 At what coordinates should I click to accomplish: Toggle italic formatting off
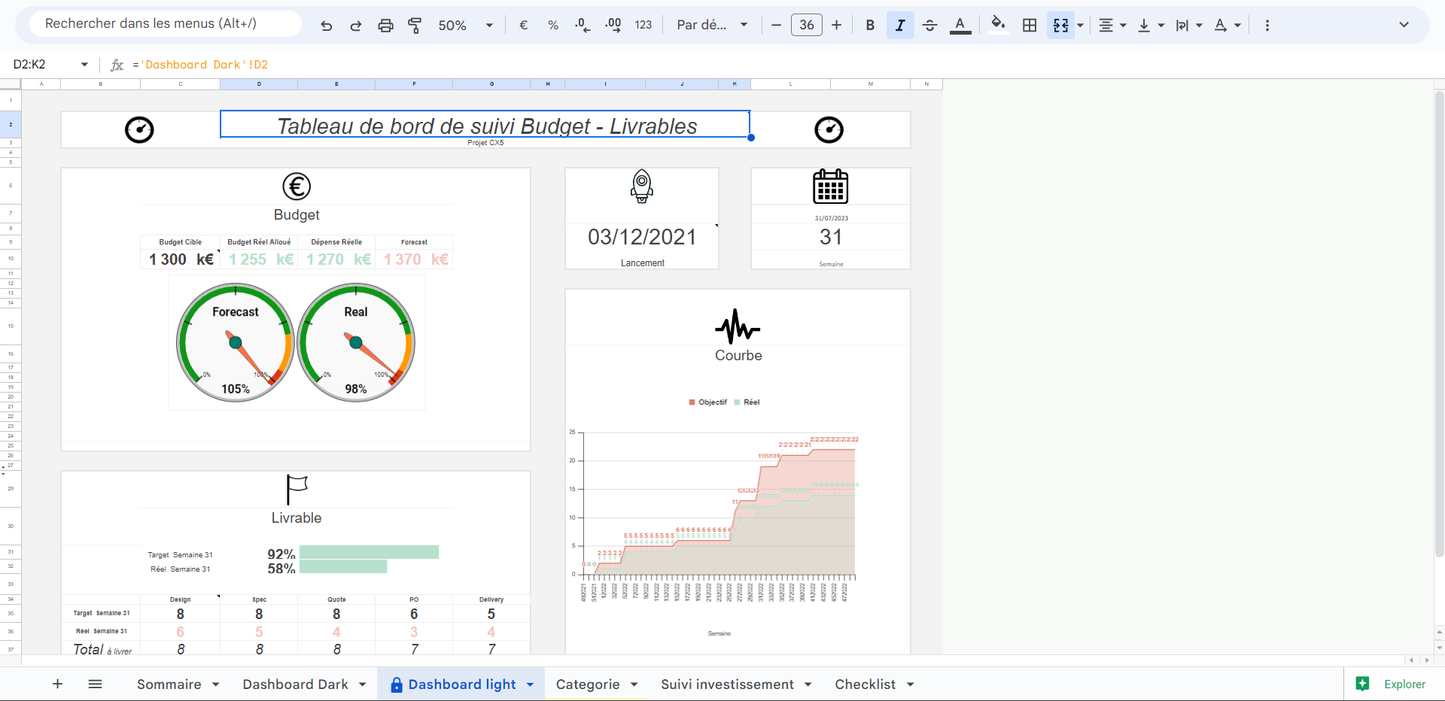point(900,25)
